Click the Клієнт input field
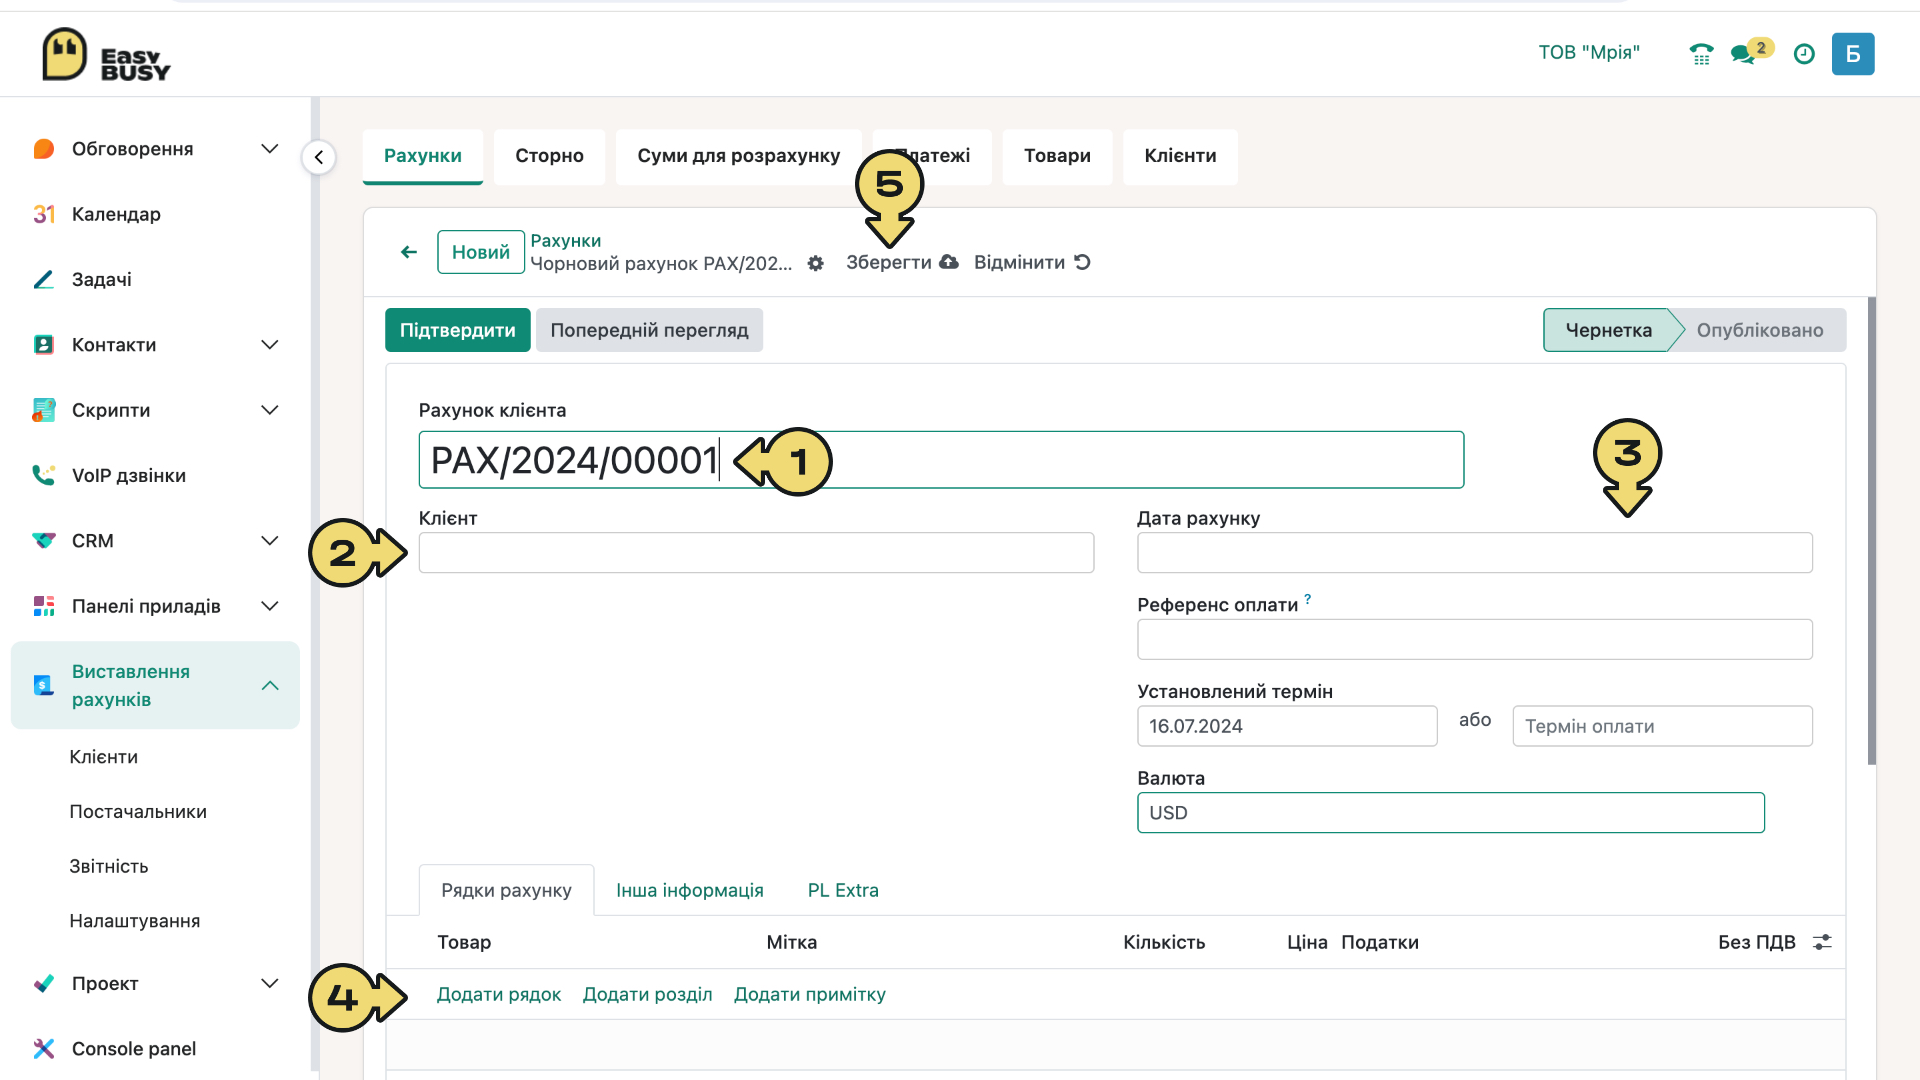This screenshot has width=1920, height=1080. tap(756, 552)
